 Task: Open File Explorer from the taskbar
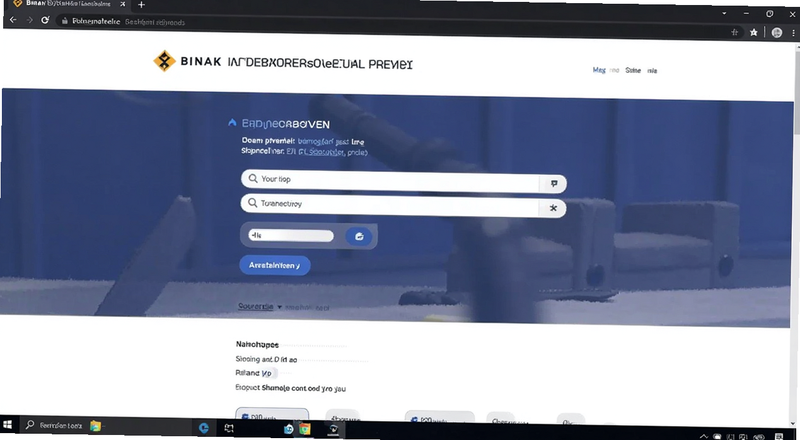(95, 425)
